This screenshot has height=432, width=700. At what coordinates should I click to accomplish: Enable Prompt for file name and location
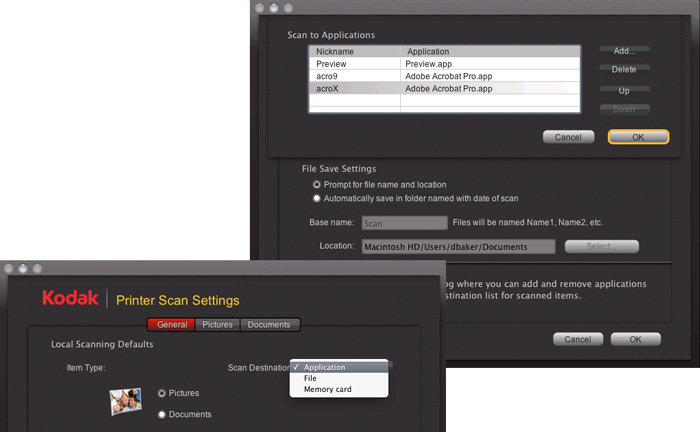tap(317, 185)
